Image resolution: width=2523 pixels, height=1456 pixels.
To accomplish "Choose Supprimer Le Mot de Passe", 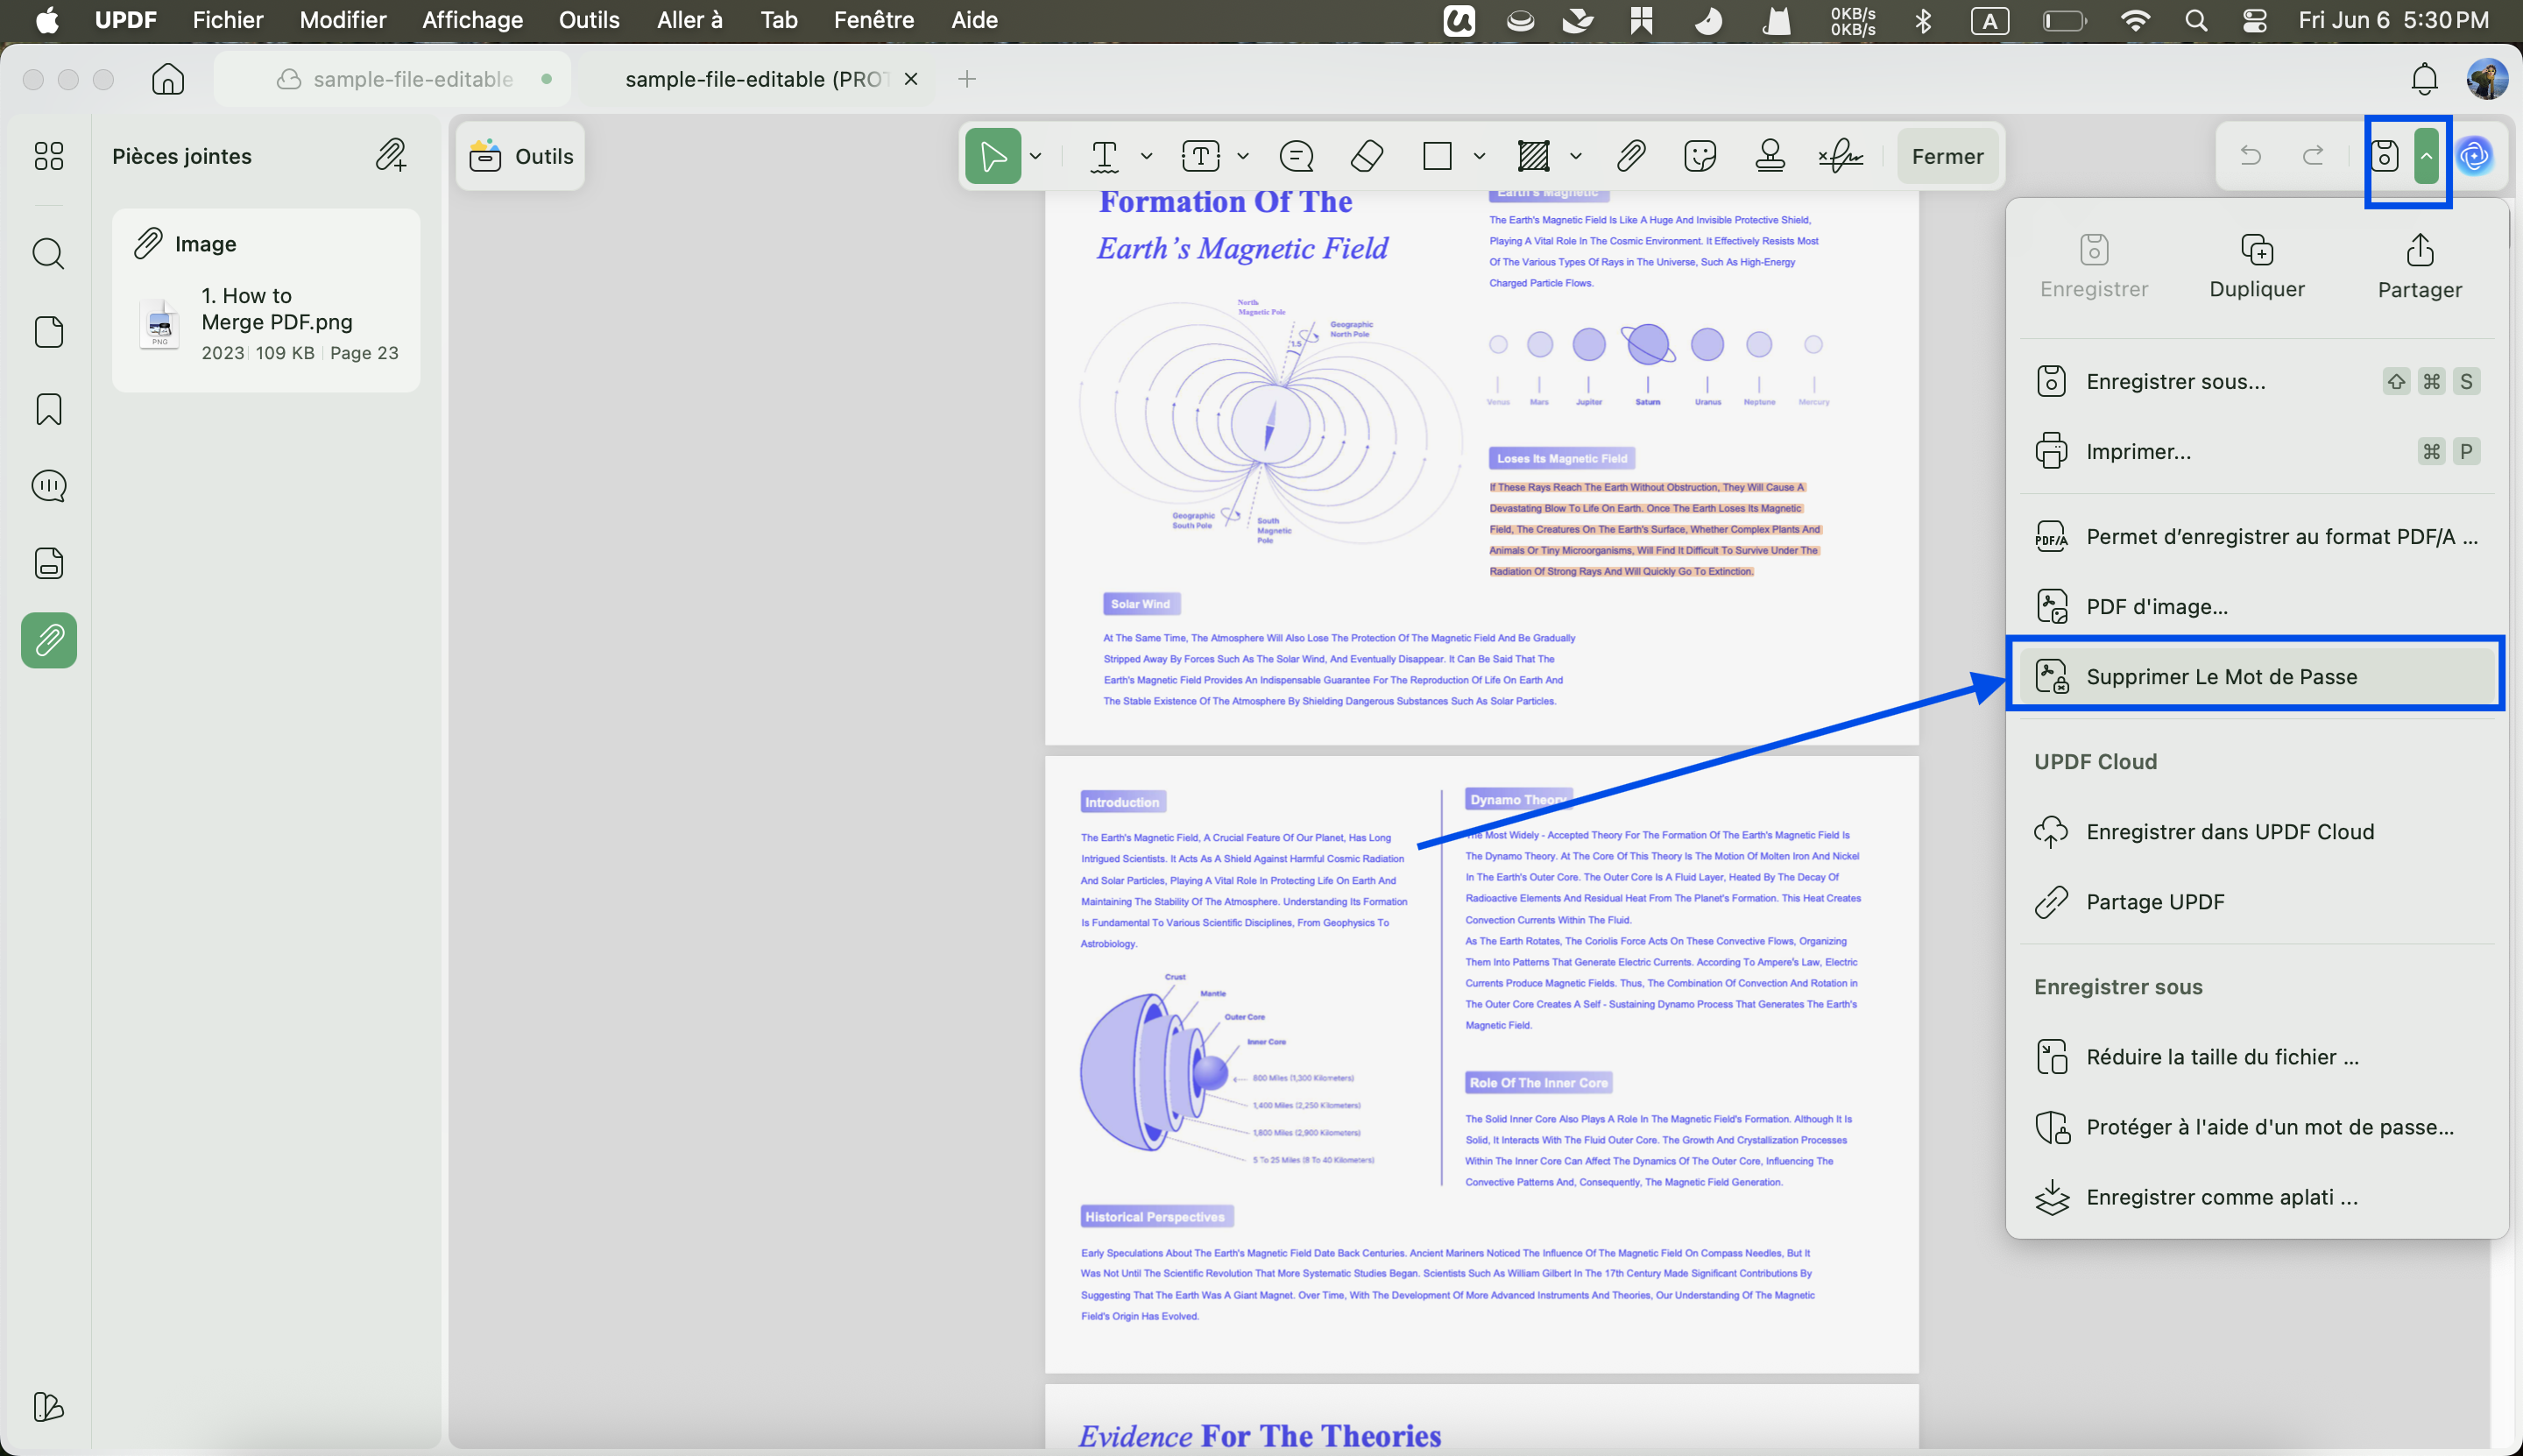I will coord(2256,677).
